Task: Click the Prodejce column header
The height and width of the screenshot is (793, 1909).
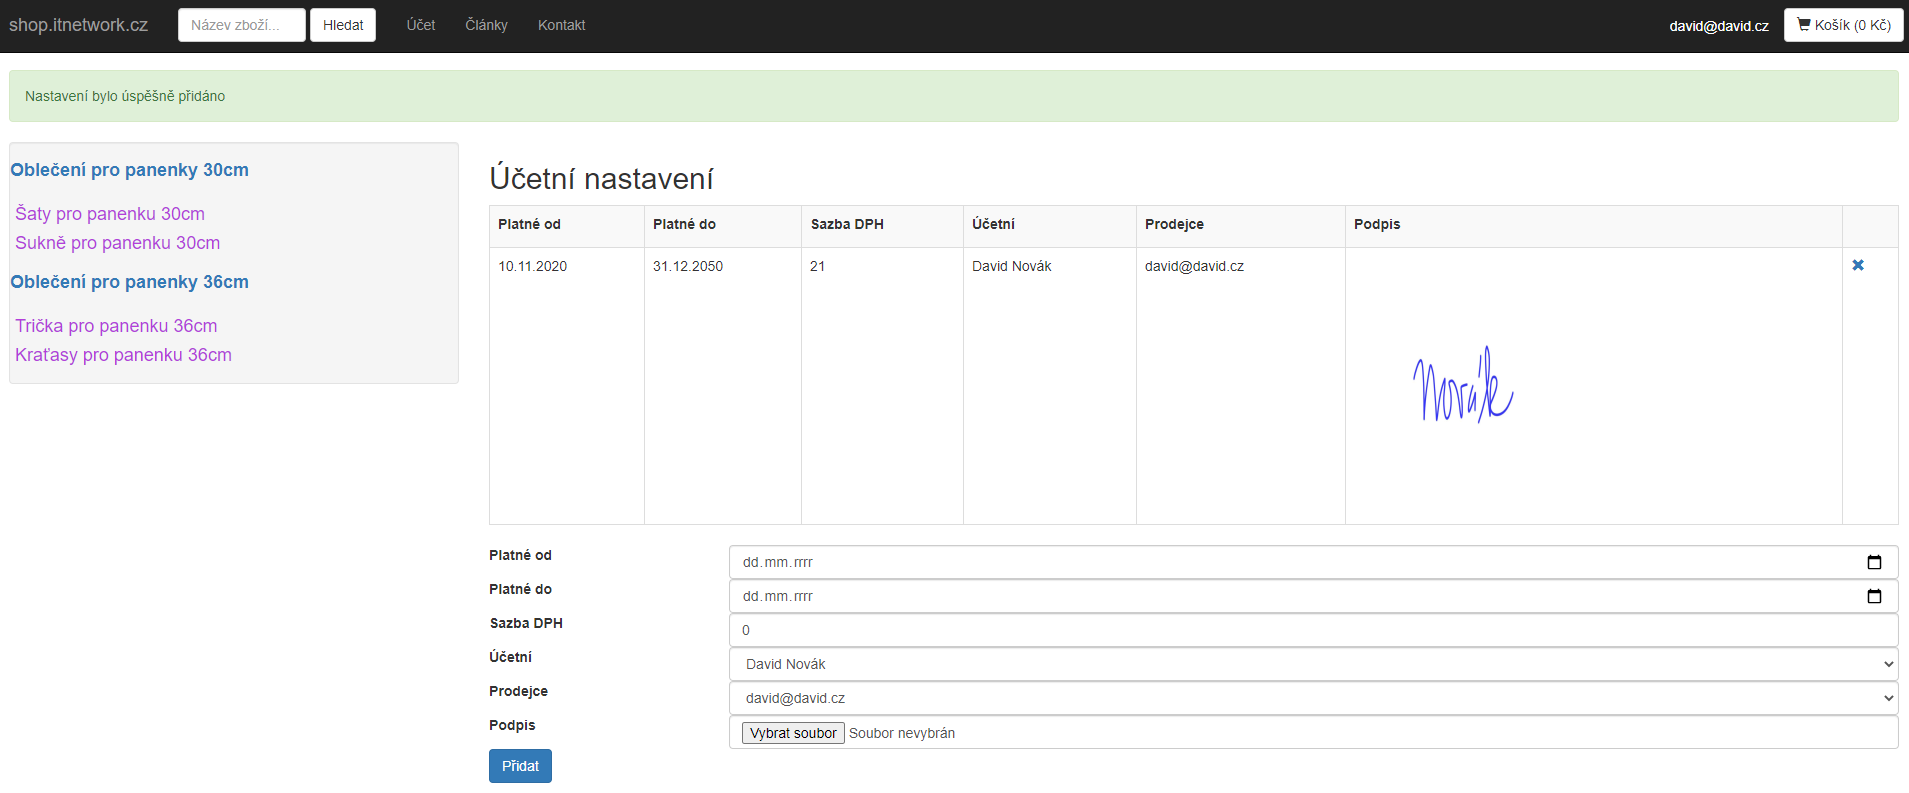Action: (1241, 226)
